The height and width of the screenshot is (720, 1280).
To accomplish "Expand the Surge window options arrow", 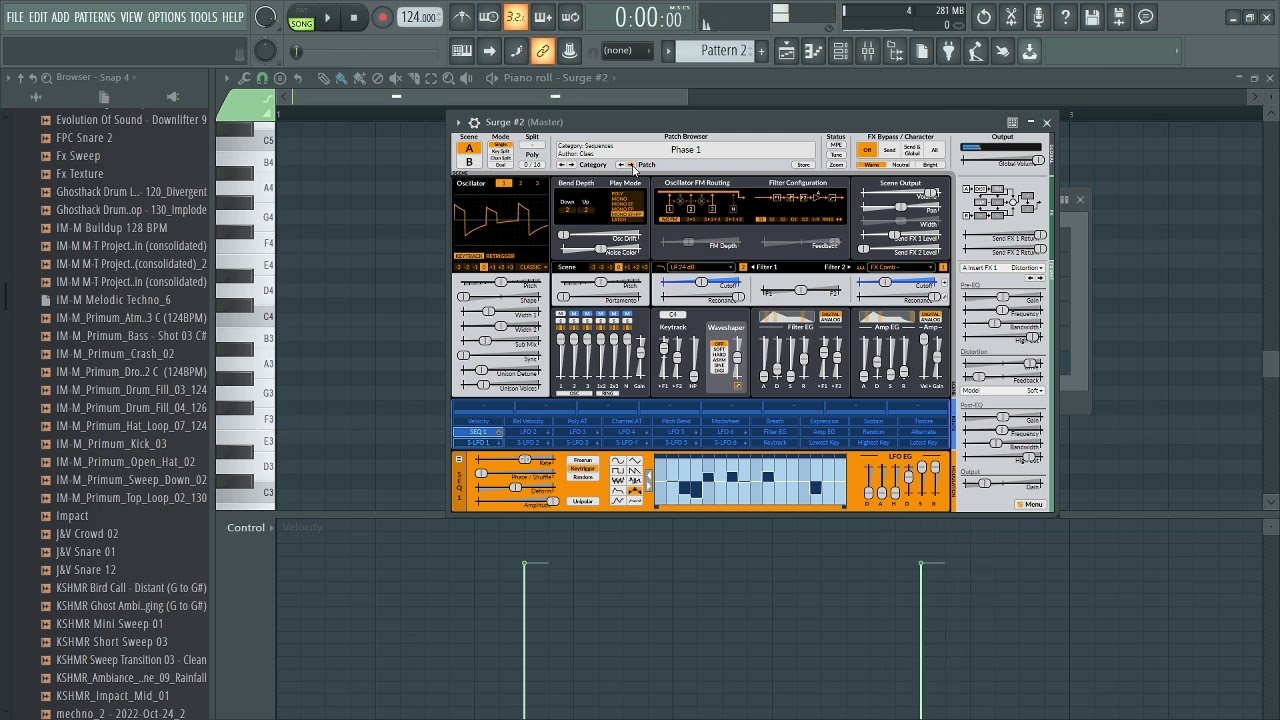I will [x=458, y=122].
